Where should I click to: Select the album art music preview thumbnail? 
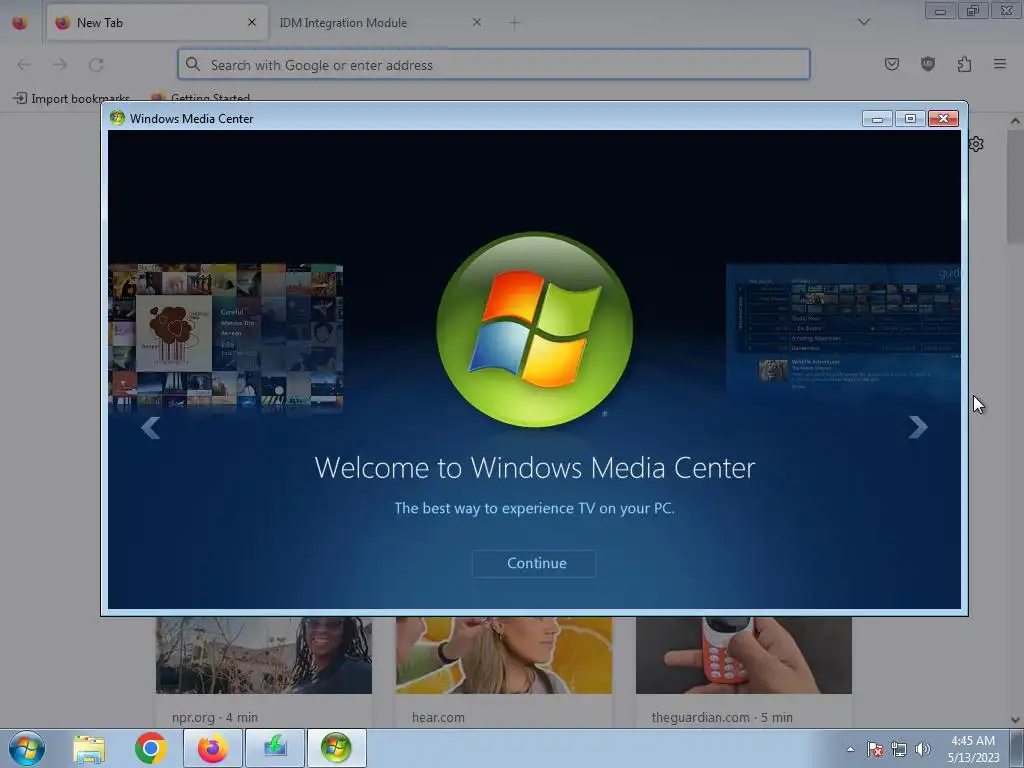[x=225, y=337]
